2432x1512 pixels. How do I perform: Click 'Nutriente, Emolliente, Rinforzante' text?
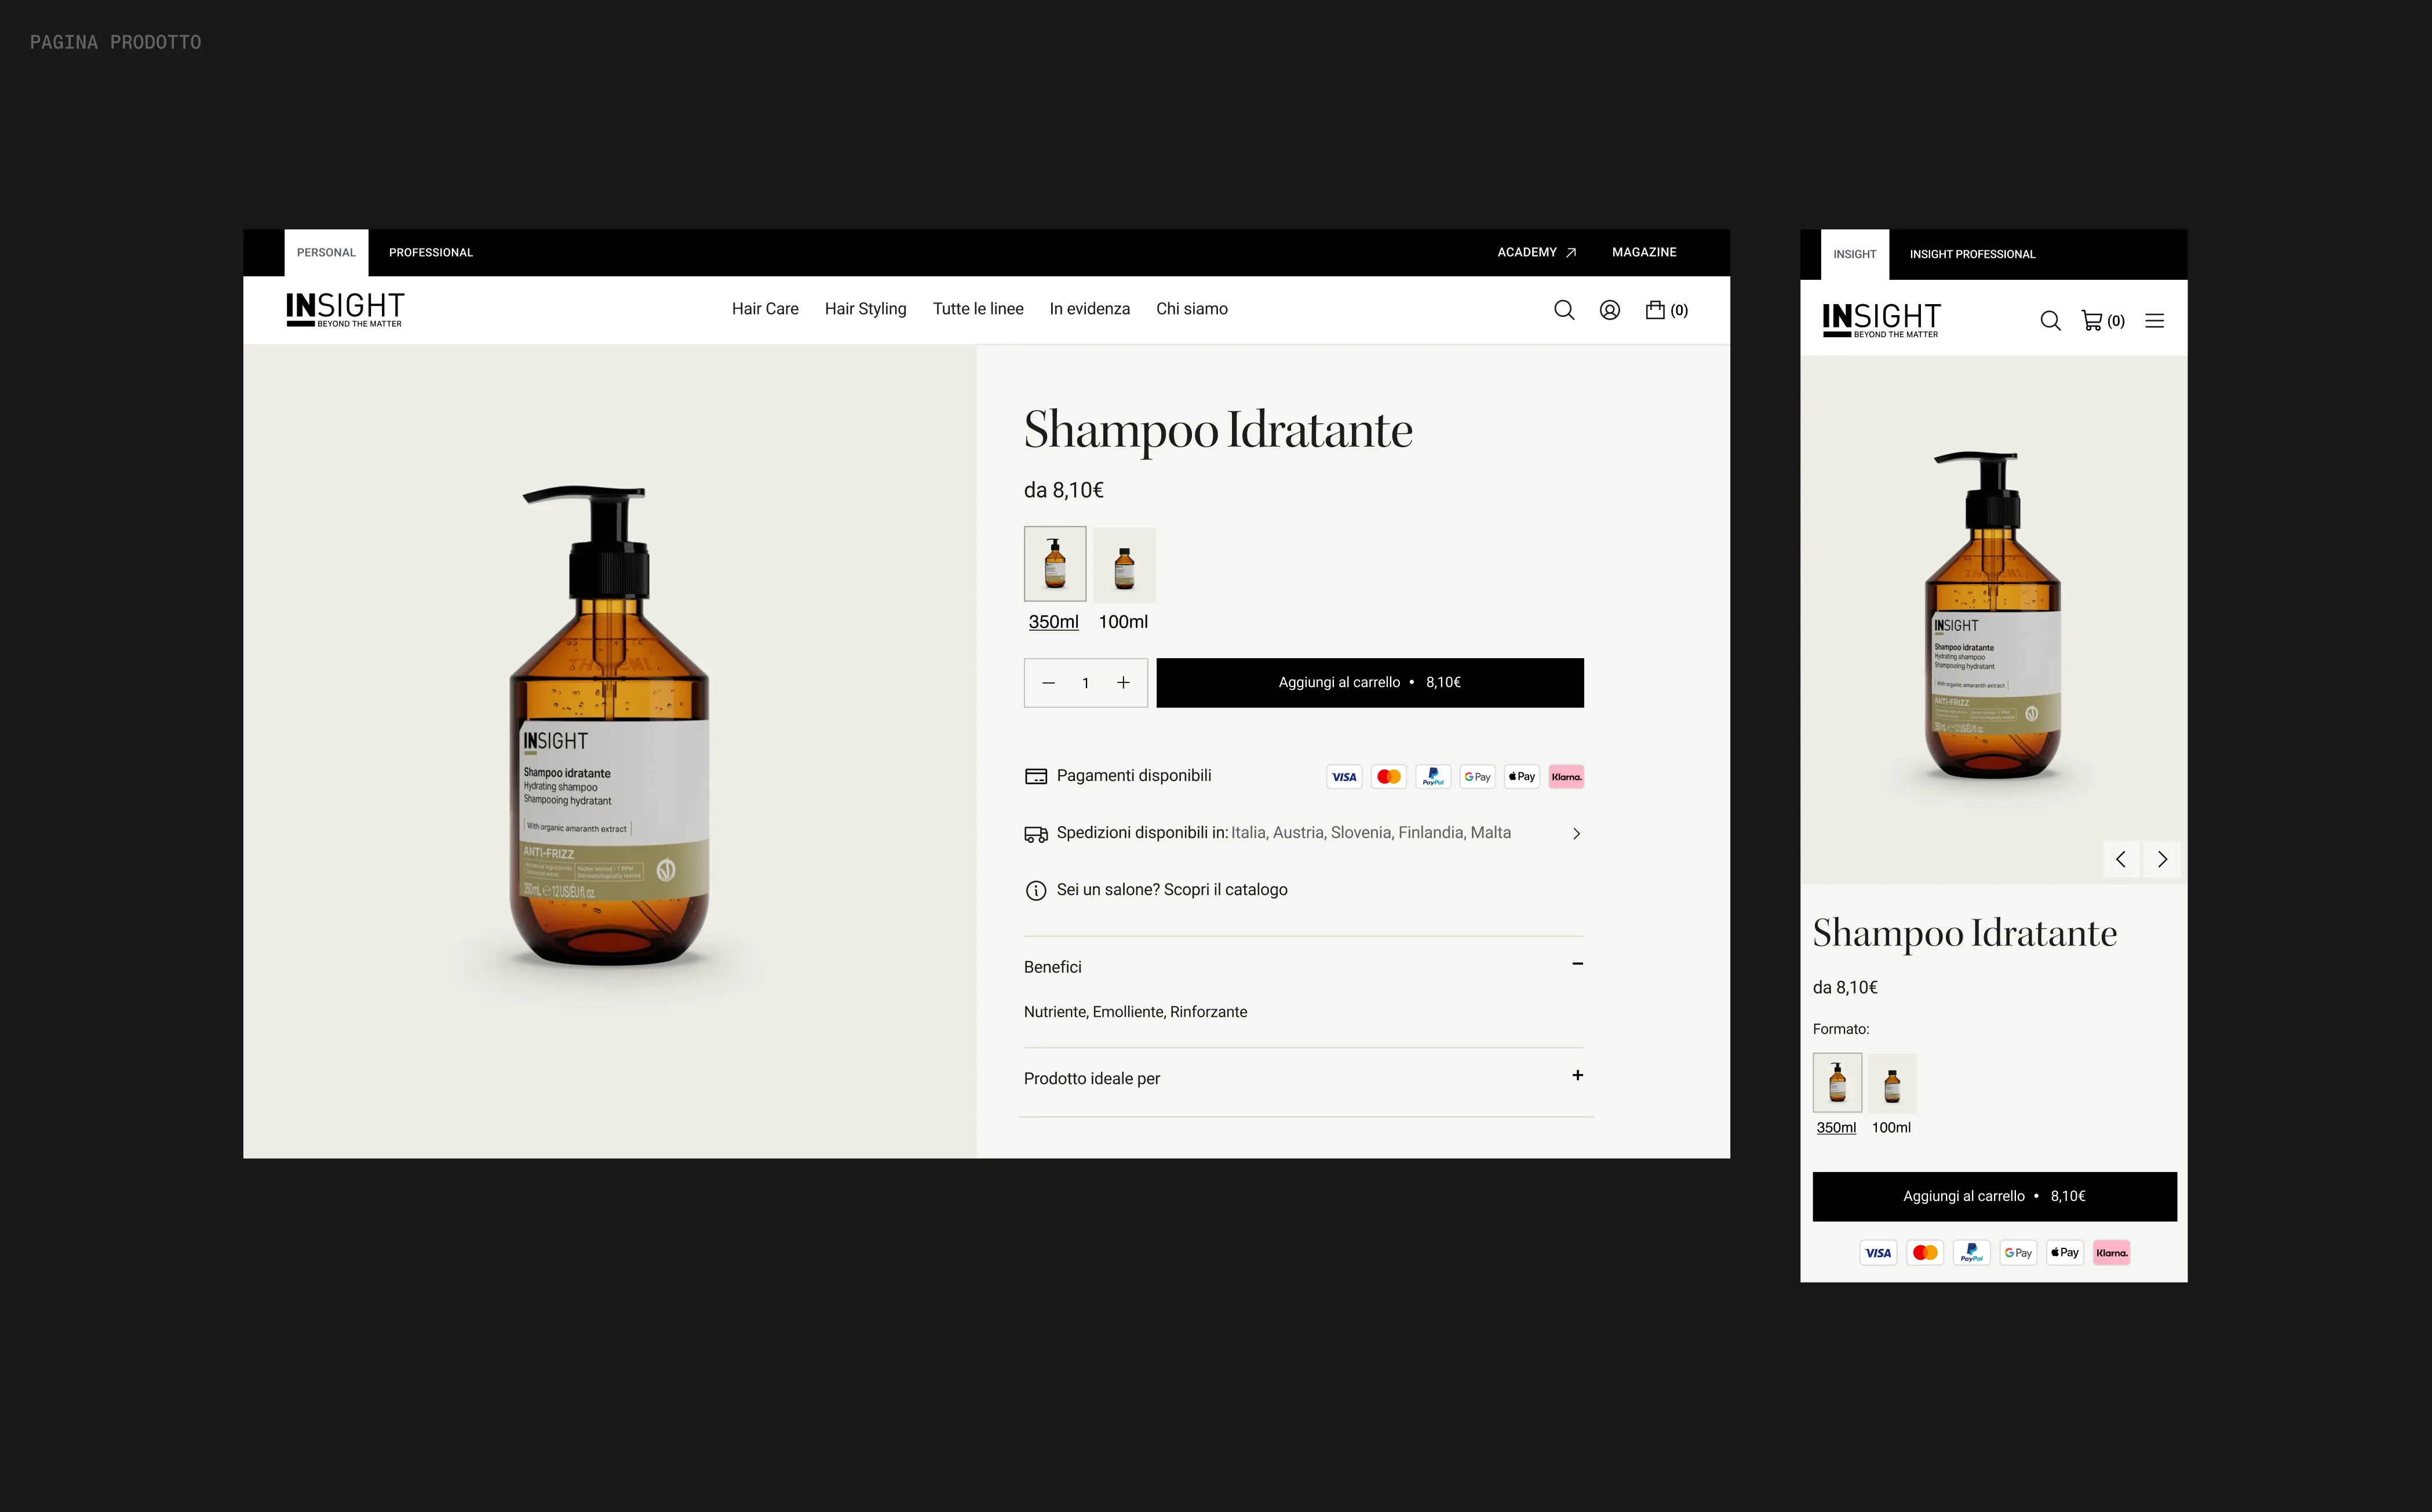[1135, 1012]
